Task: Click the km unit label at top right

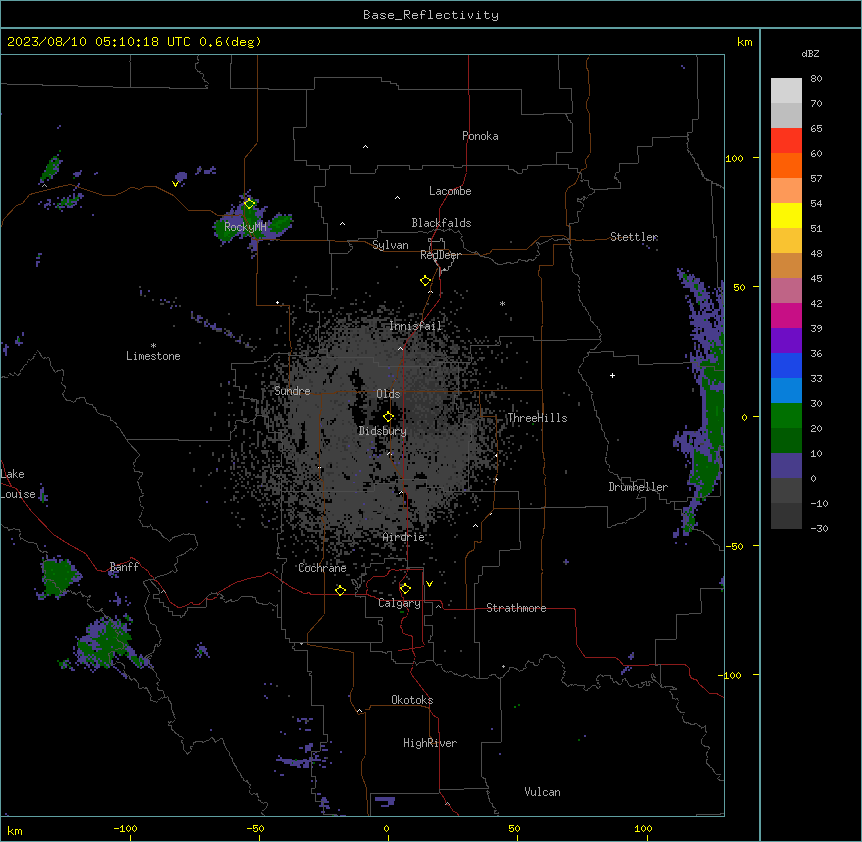Action: pos(745,42)
